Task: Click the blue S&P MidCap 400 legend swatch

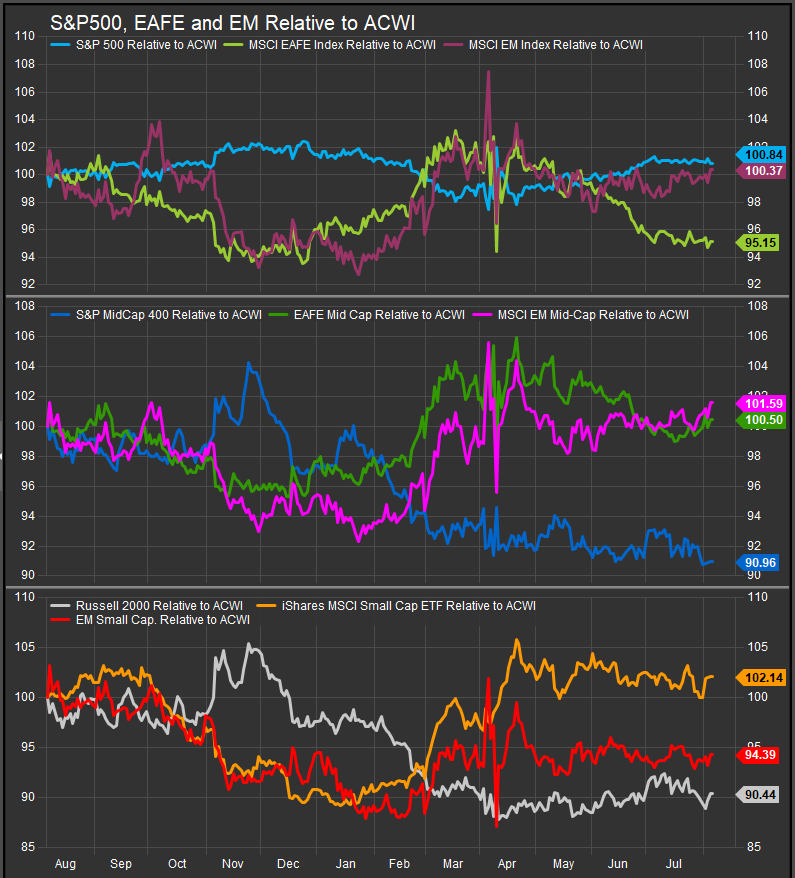Action: pyautogui.click(x=60, y=315)
